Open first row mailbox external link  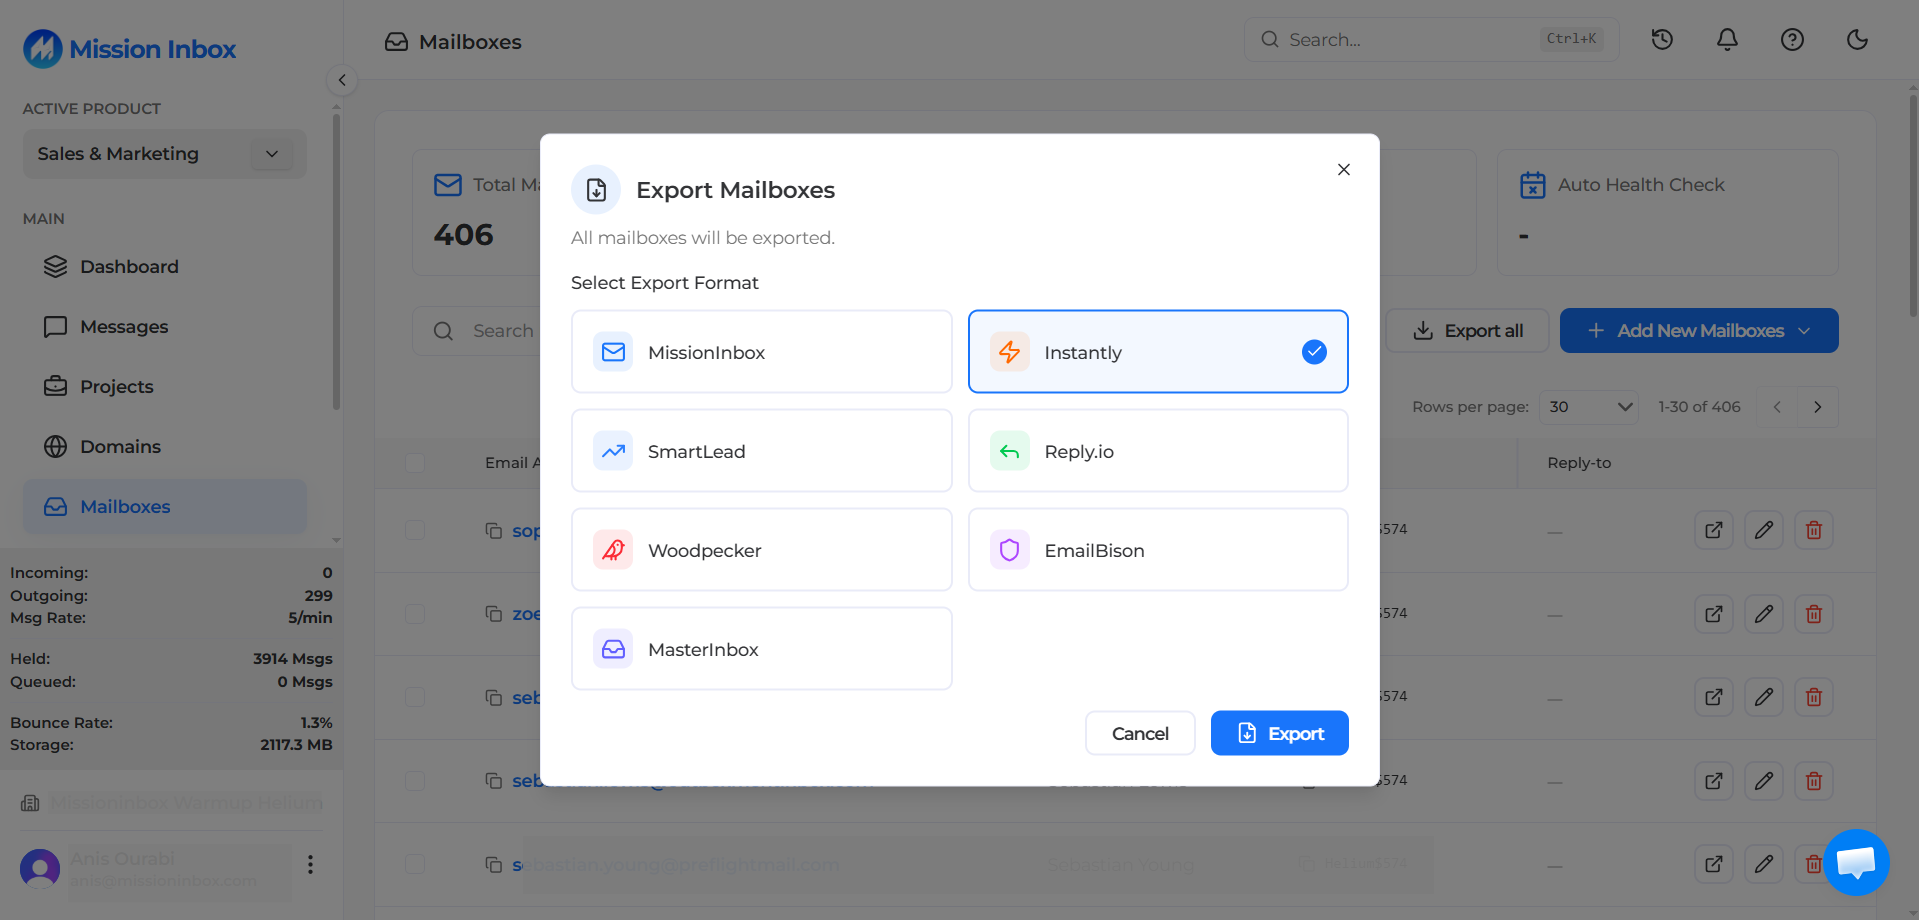[1714, 530]
